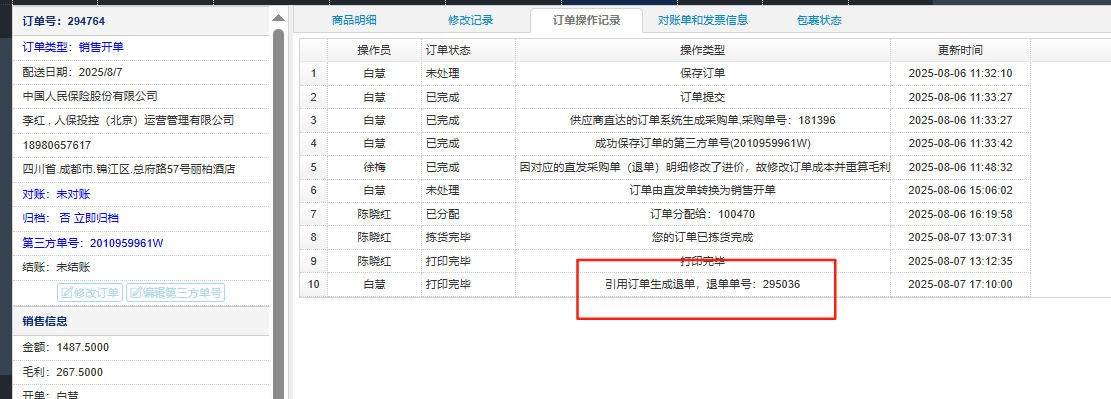
Task: Click the 退单单号：295036 cell
Action: [702, 284]
